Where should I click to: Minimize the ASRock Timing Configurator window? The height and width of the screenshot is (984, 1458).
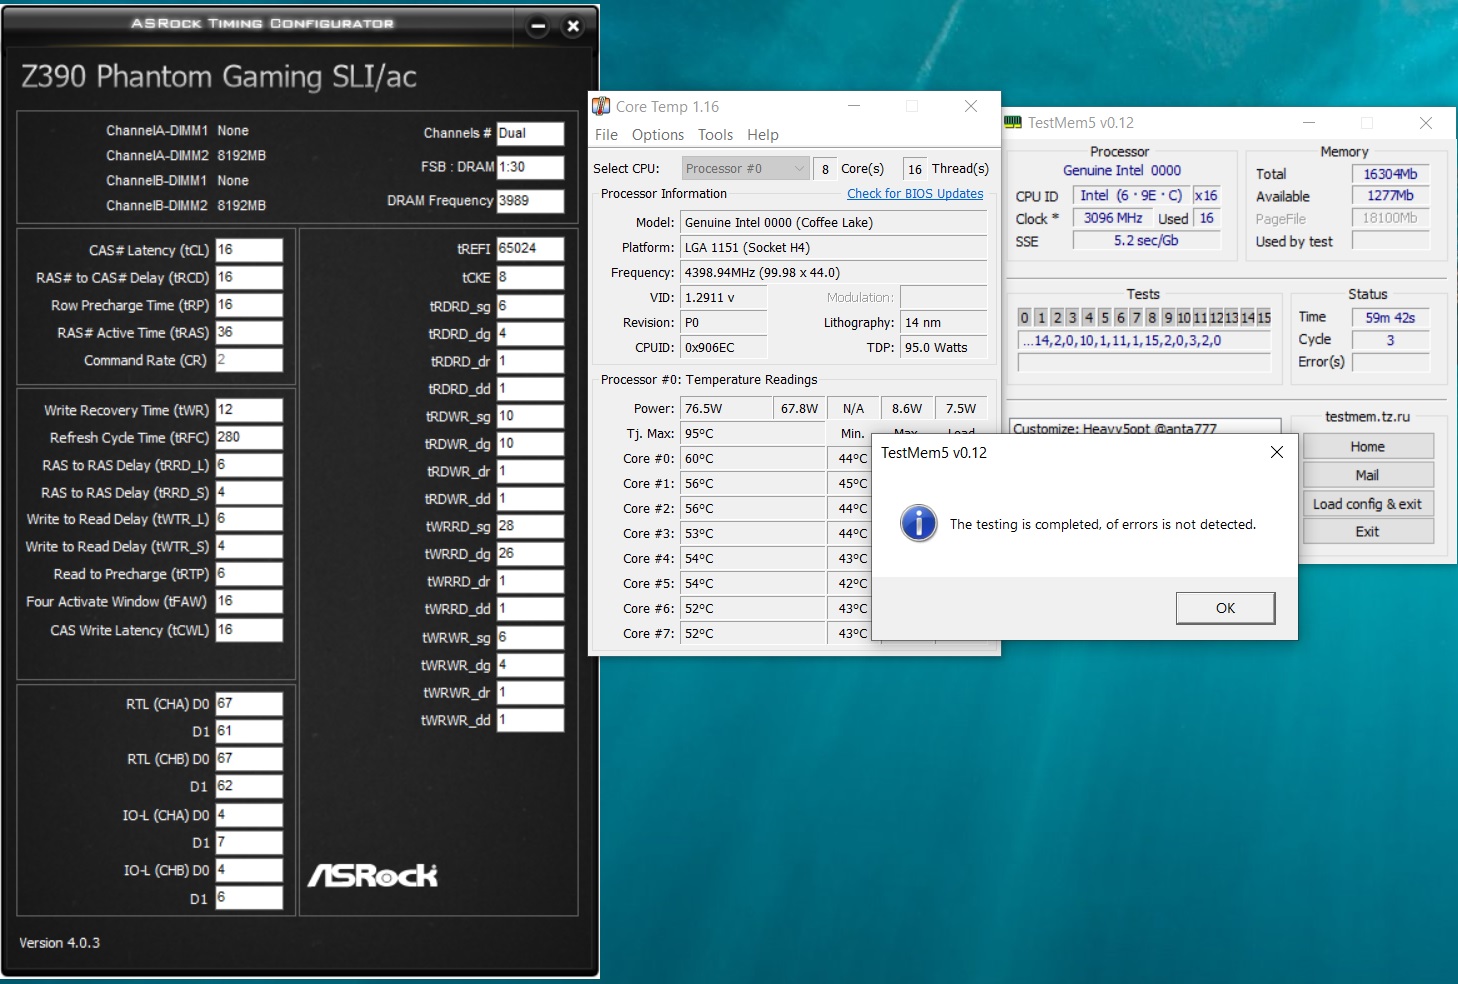(x=538, y=26)
